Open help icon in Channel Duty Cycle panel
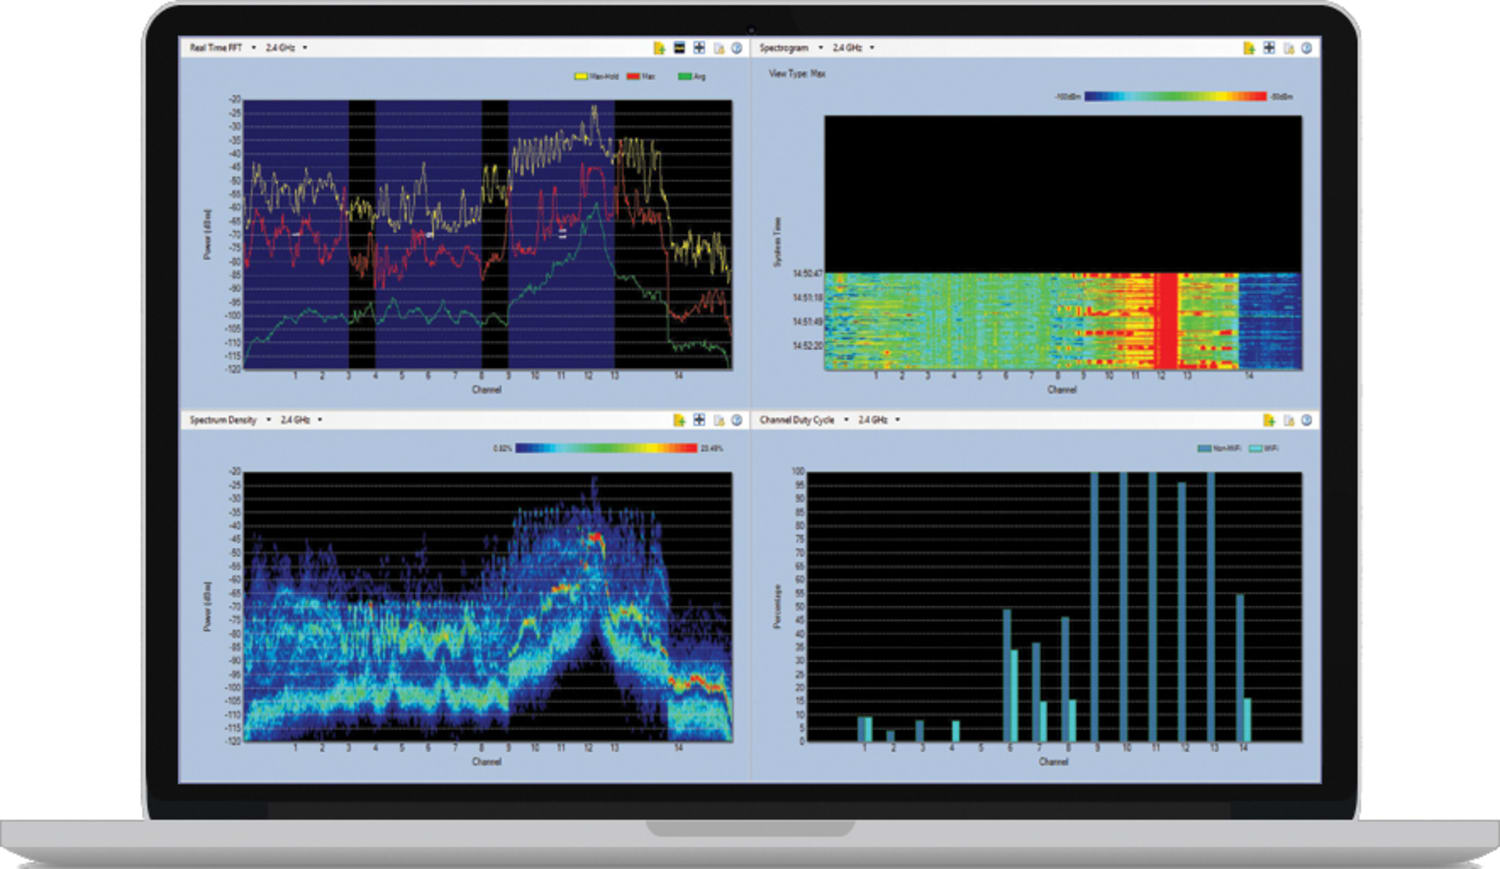This screenshot has height=869, width=1500. pyautogui.click(x=1307, y=420)
